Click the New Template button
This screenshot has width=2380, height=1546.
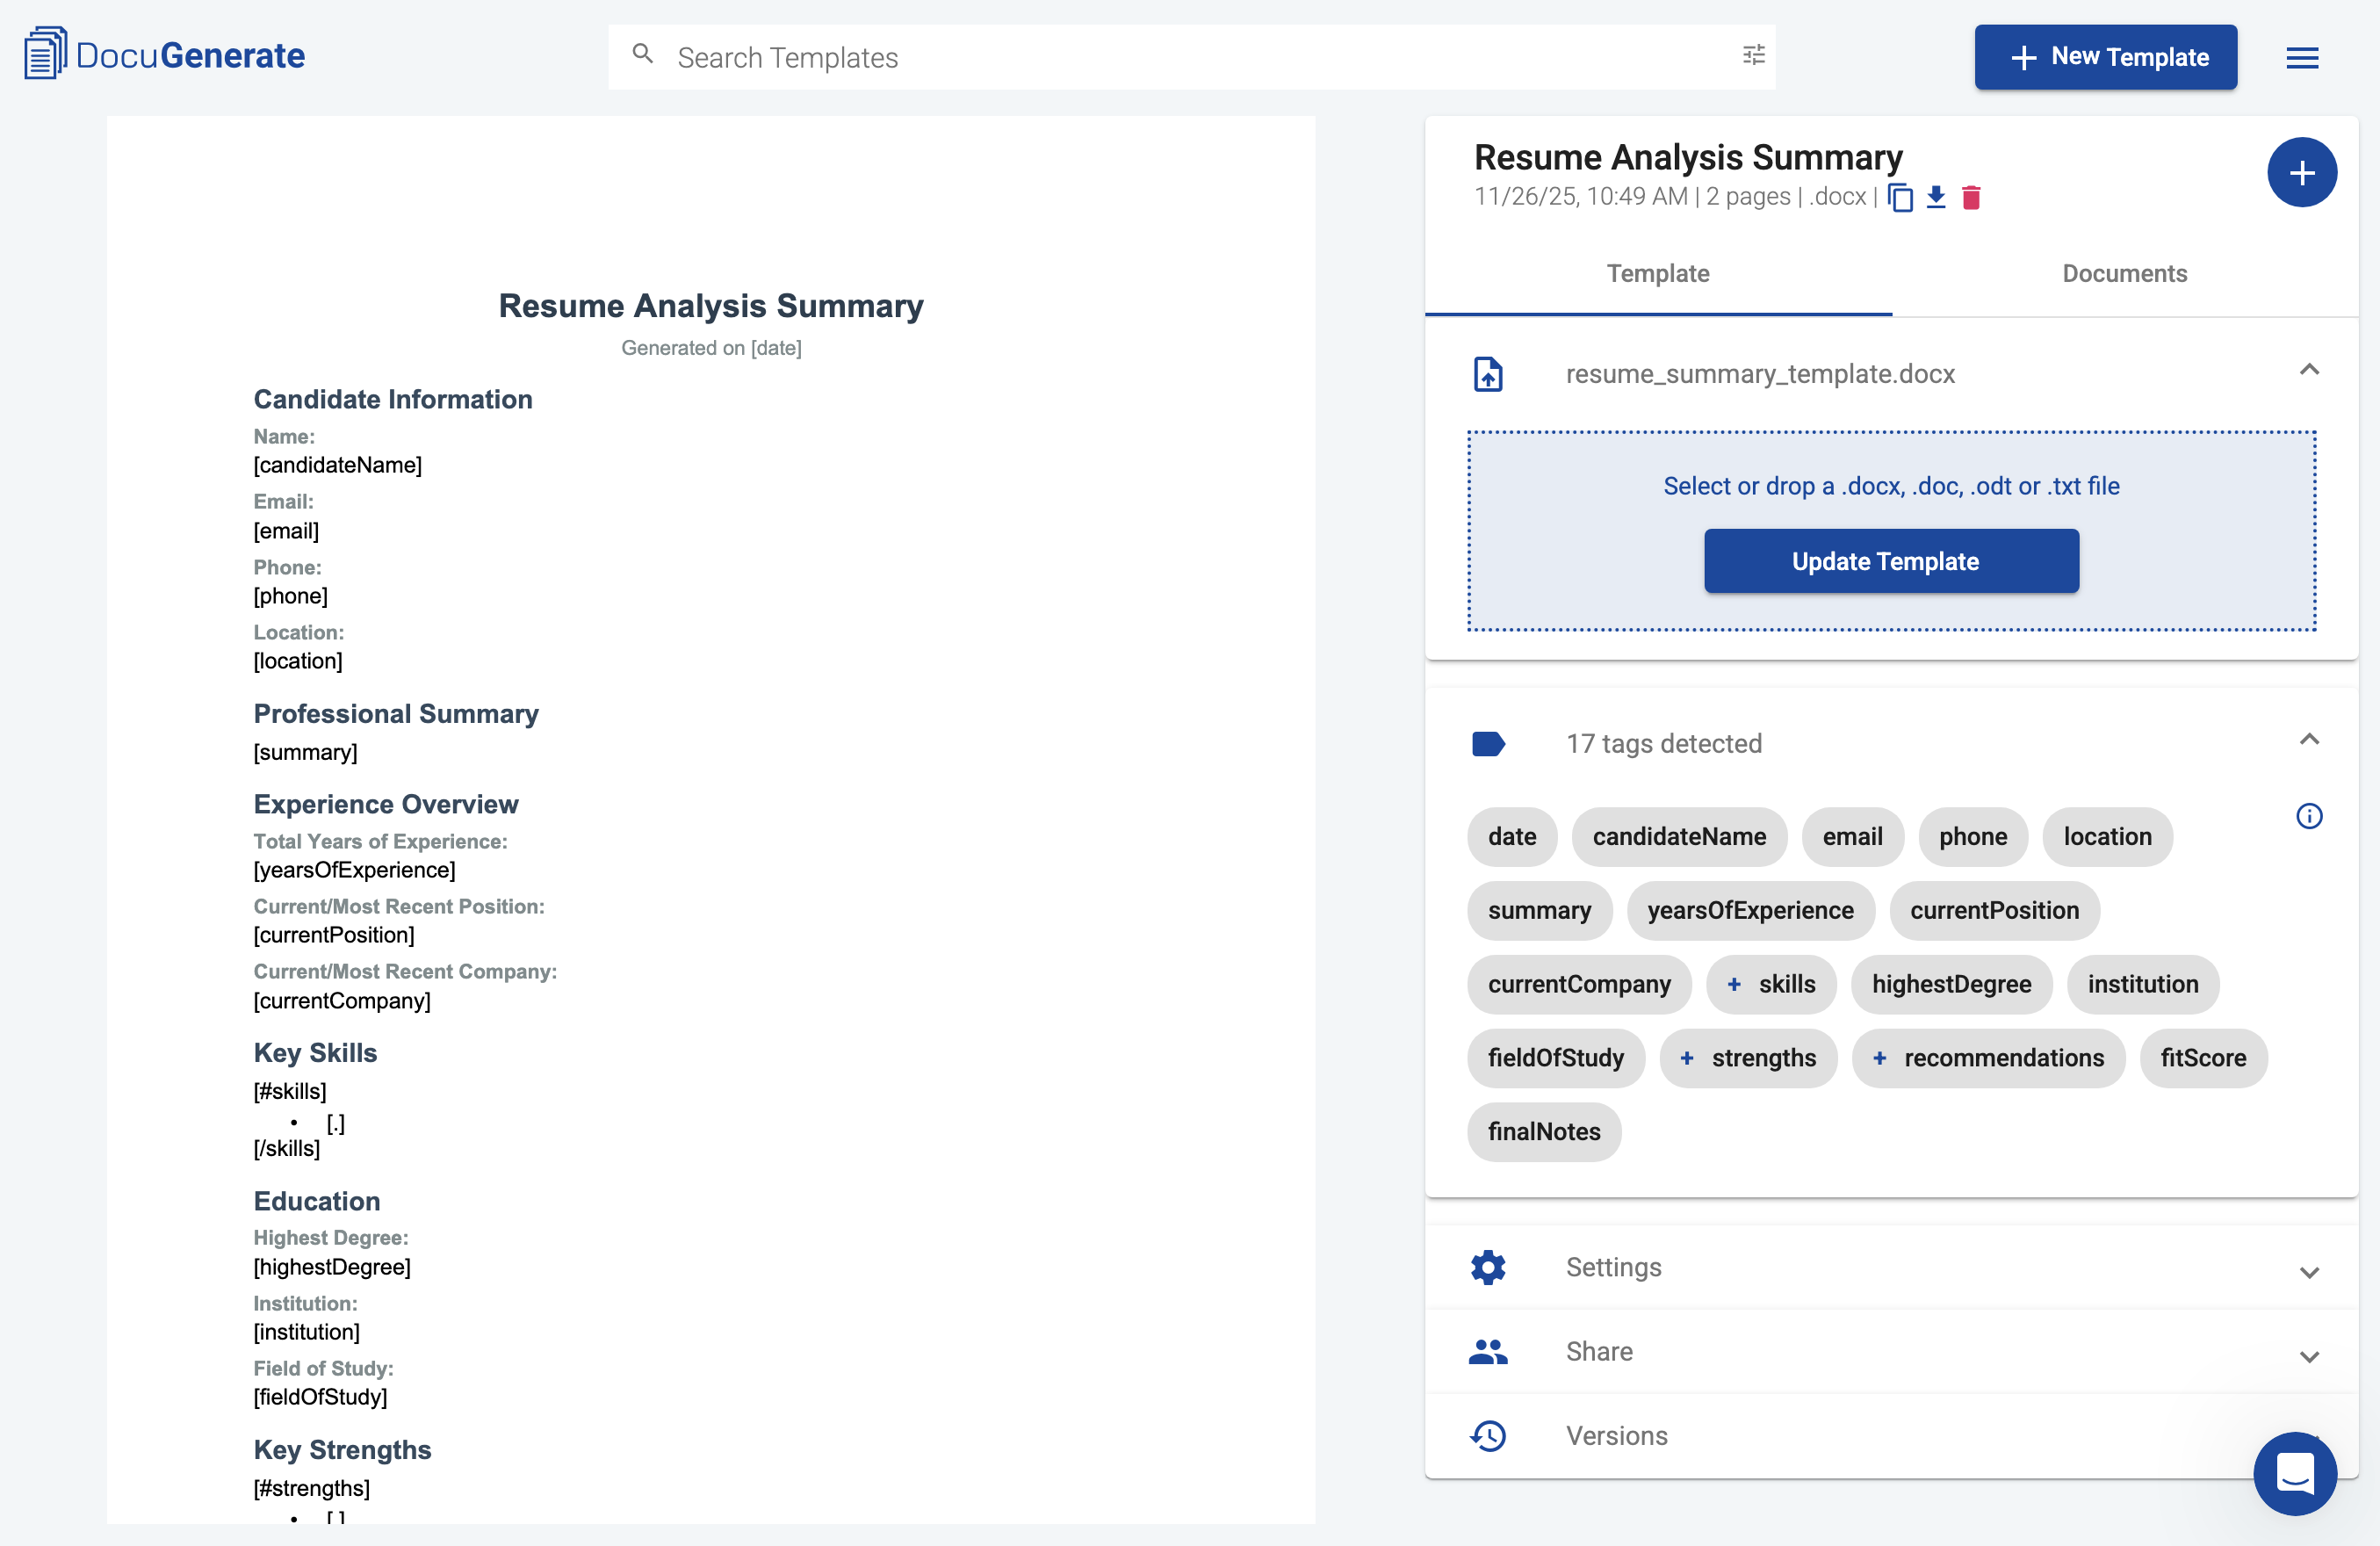click(x=2105, y=57)
